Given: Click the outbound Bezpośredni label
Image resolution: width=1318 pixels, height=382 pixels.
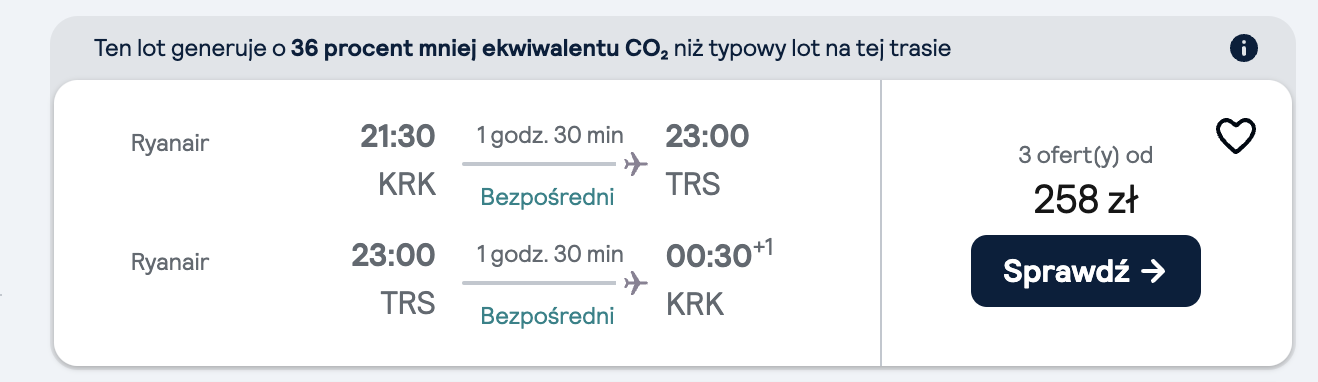Looking at the screenshot, I should click(x=548, y=197).
